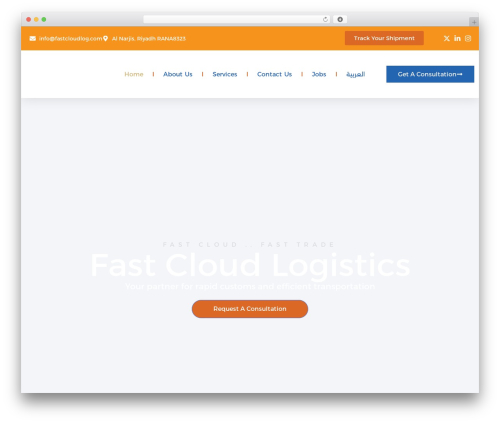Click the green maximize window button
Screen dimensions: 500x423
[x=44, y=19]
